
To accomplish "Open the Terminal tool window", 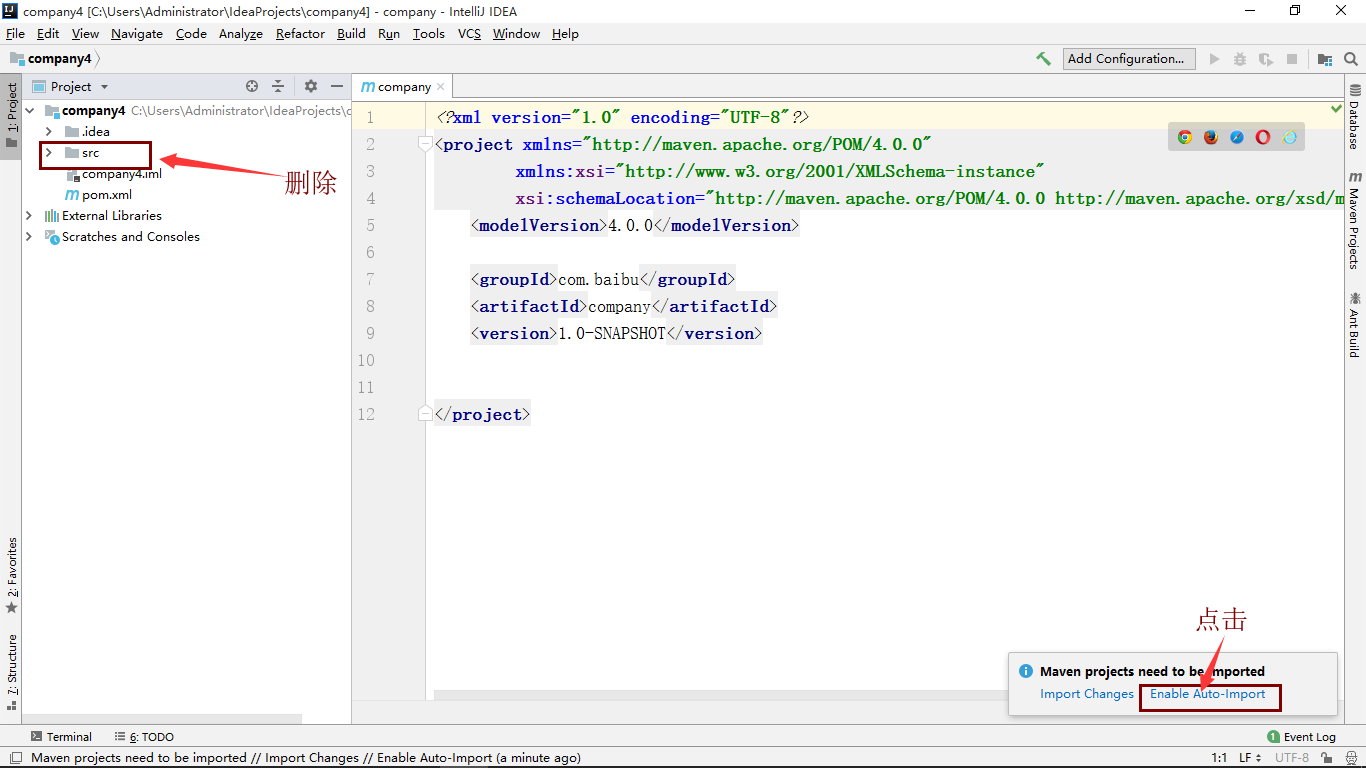I will tap(61, 737).
